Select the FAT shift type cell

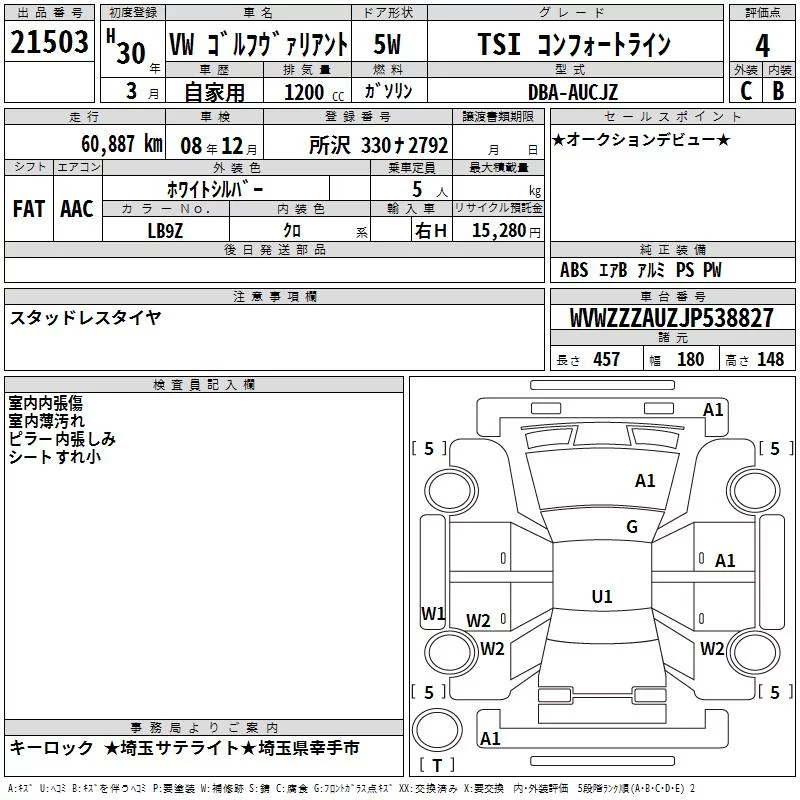point(28,208)
